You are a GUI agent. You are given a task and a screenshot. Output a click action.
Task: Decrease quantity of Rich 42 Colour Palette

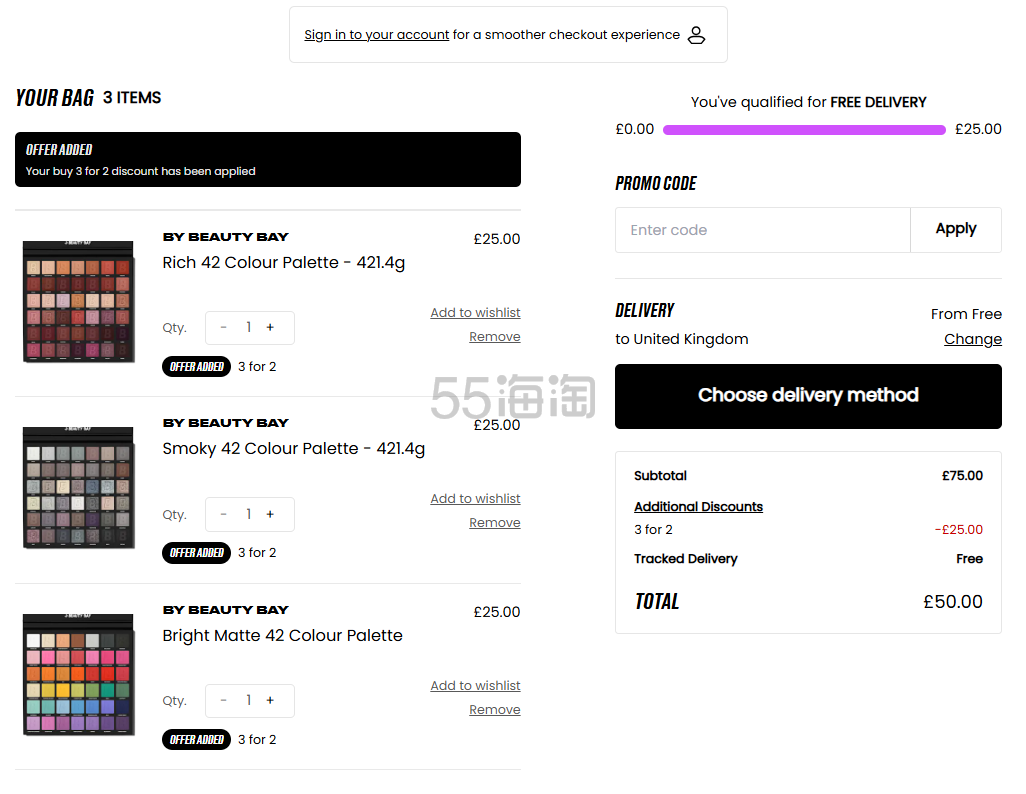tap(223, 328)
